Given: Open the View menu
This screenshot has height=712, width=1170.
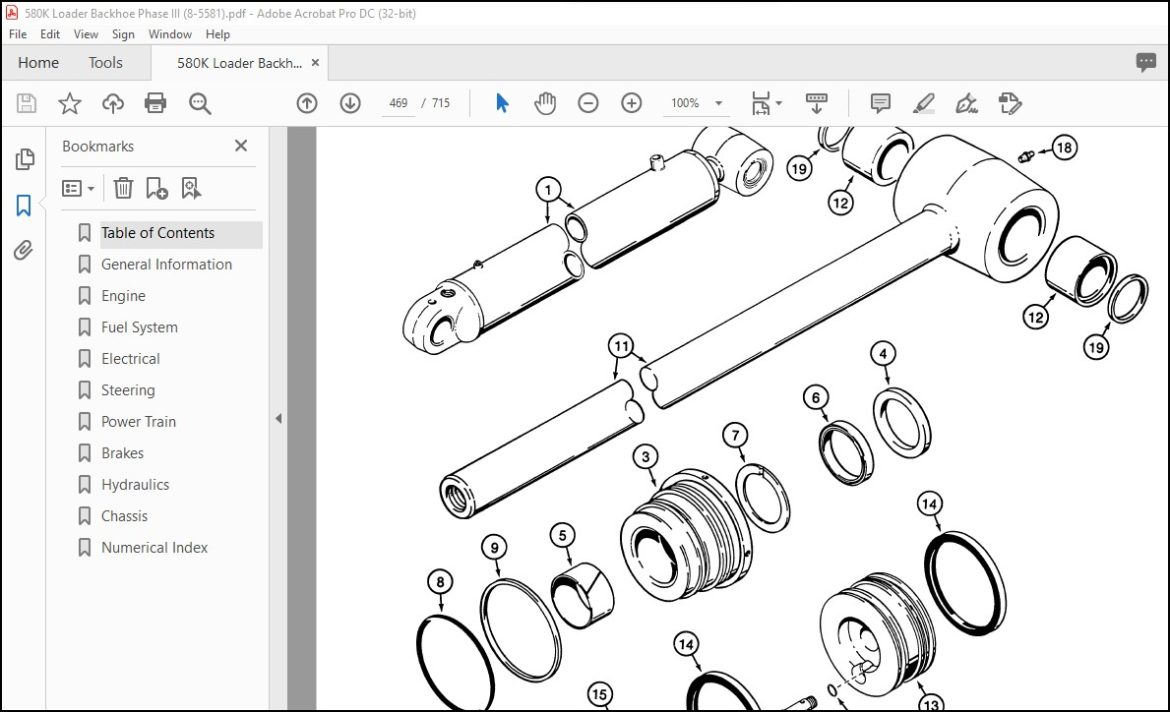Looking at the screenshot, I should pos(86,34).
